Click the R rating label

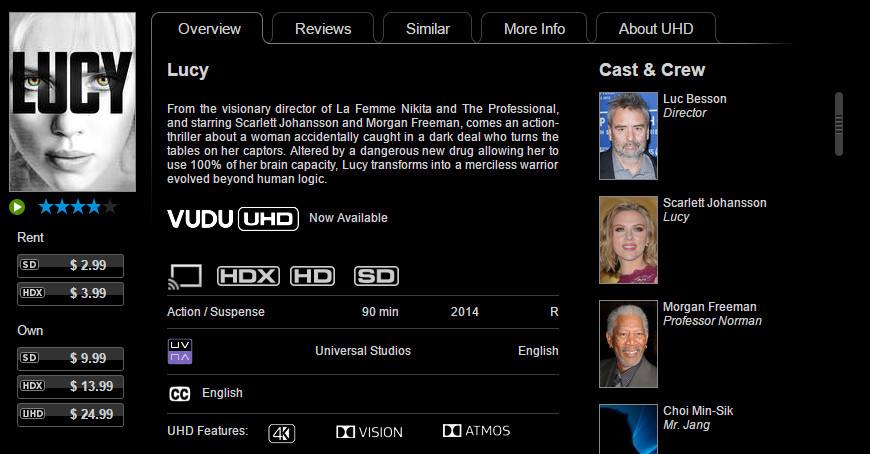tap(554, 312)
